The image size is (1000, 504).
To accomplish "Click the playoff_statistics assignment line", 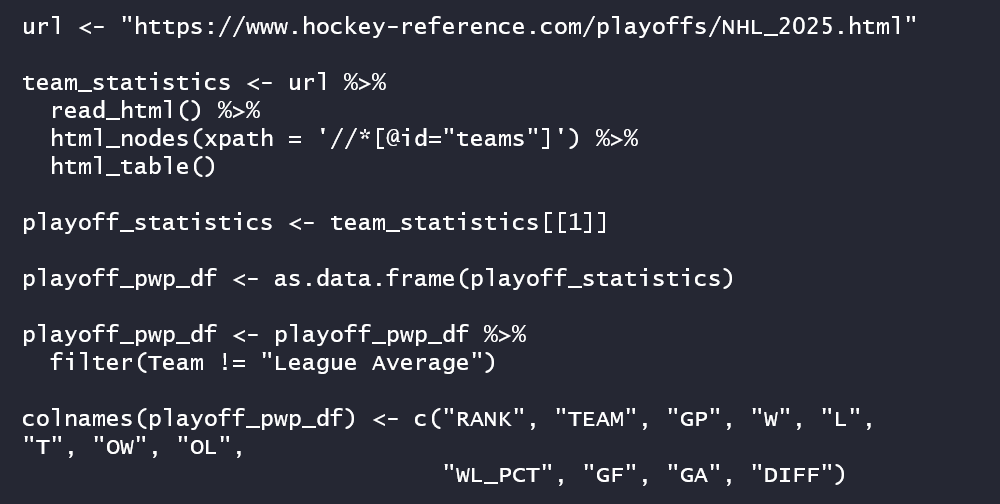I will point(315,223).
